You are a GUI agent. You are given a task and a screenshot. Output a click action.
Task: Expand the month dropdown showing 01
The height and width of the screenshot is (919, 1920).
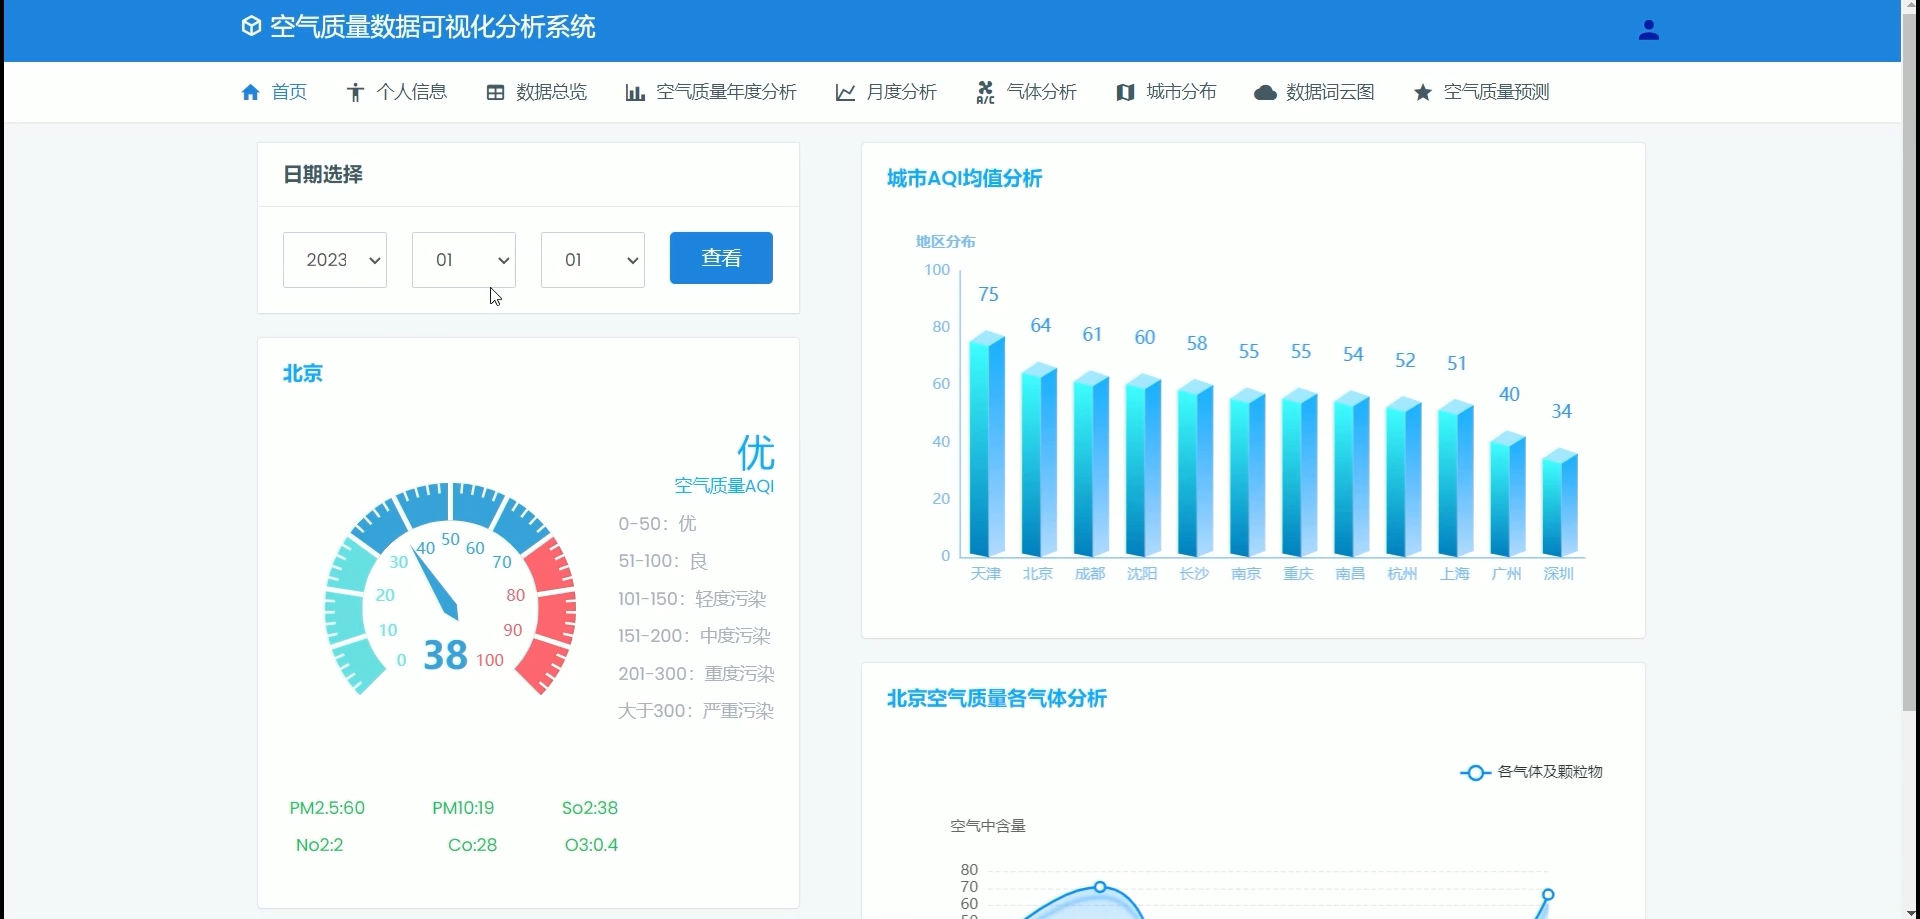(x=462, y=259)
